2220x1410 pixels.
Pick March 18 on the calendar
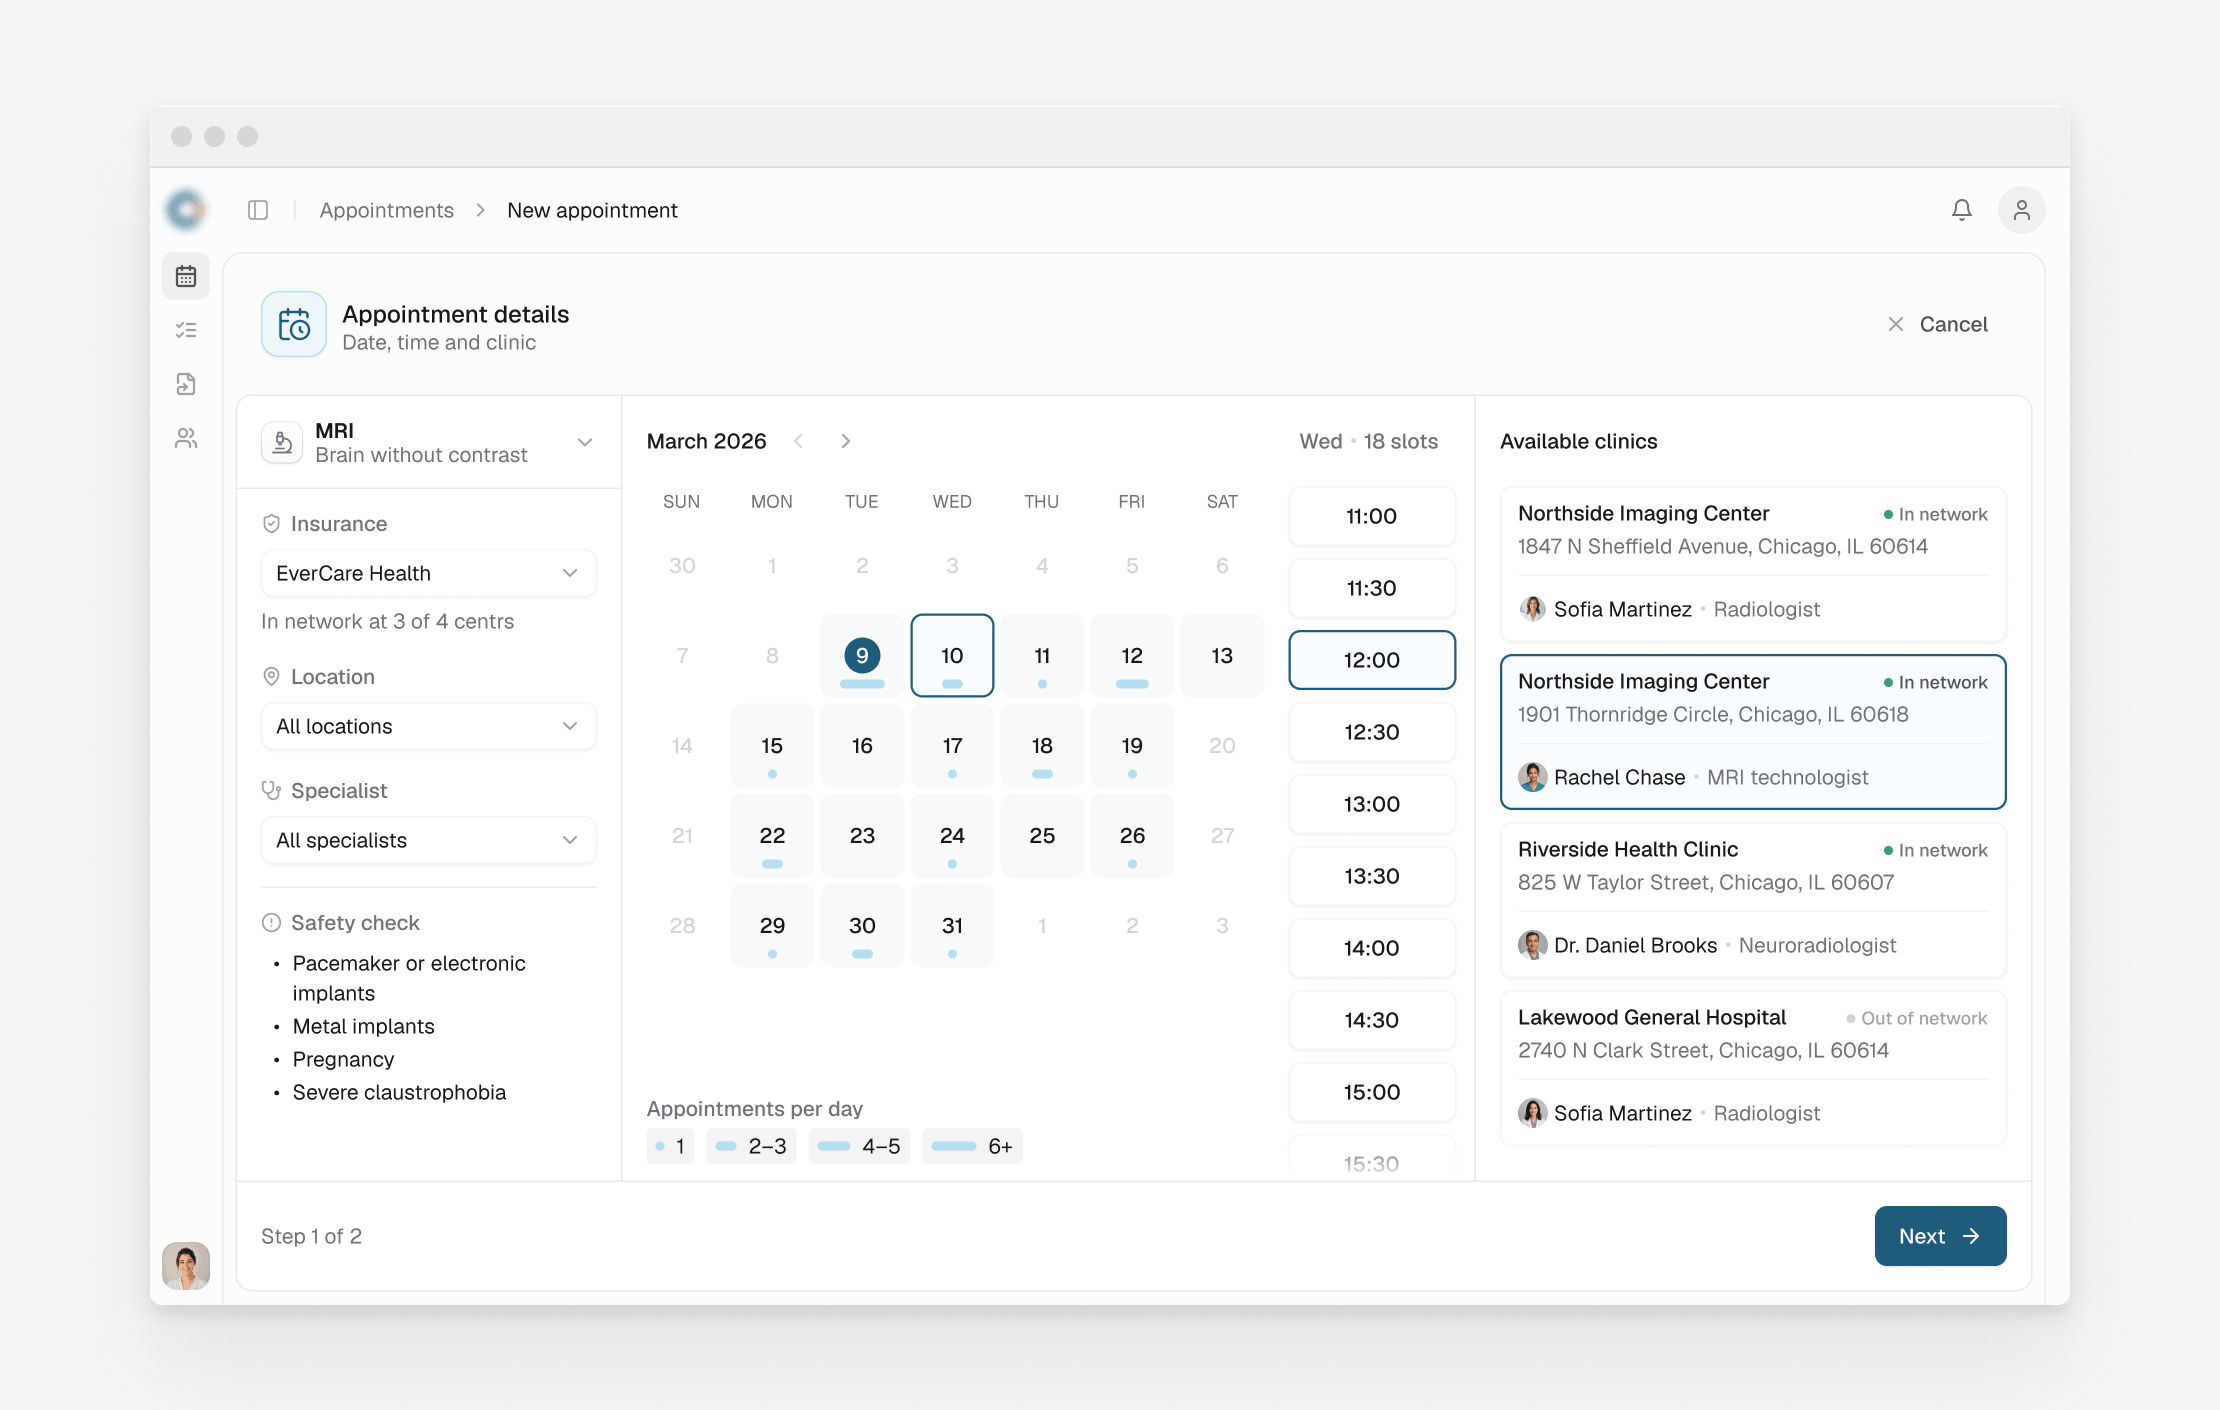(1042, 746)
